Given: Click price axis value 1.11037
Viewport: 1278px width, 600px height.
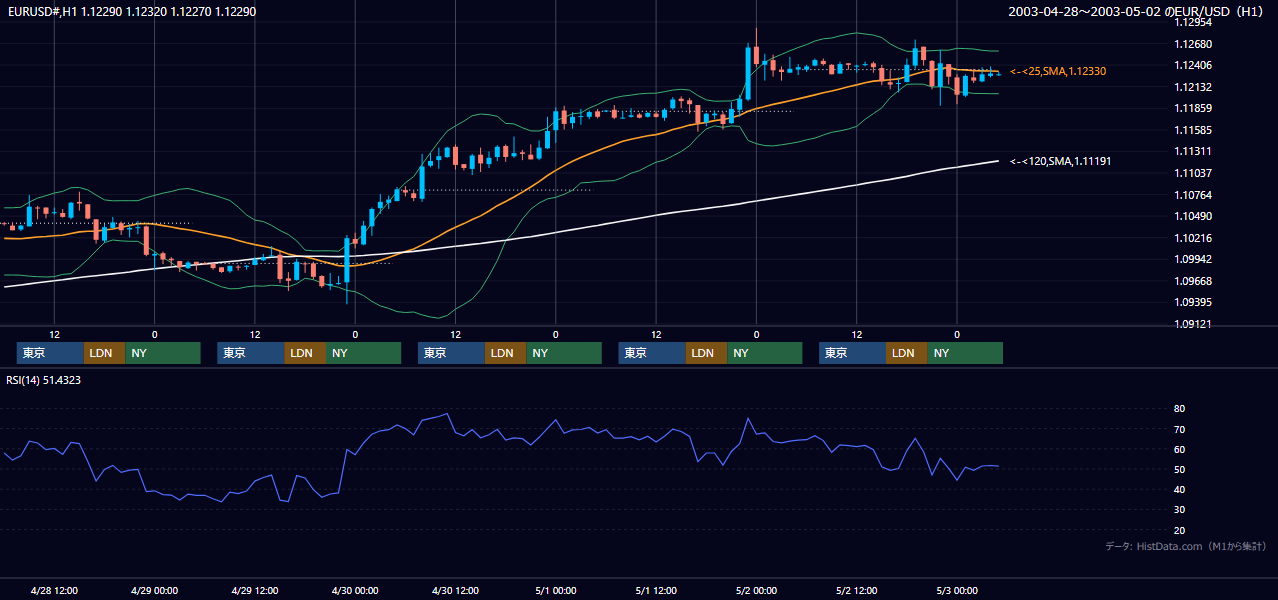Looking at the screenshot, I should [1194, 173].
